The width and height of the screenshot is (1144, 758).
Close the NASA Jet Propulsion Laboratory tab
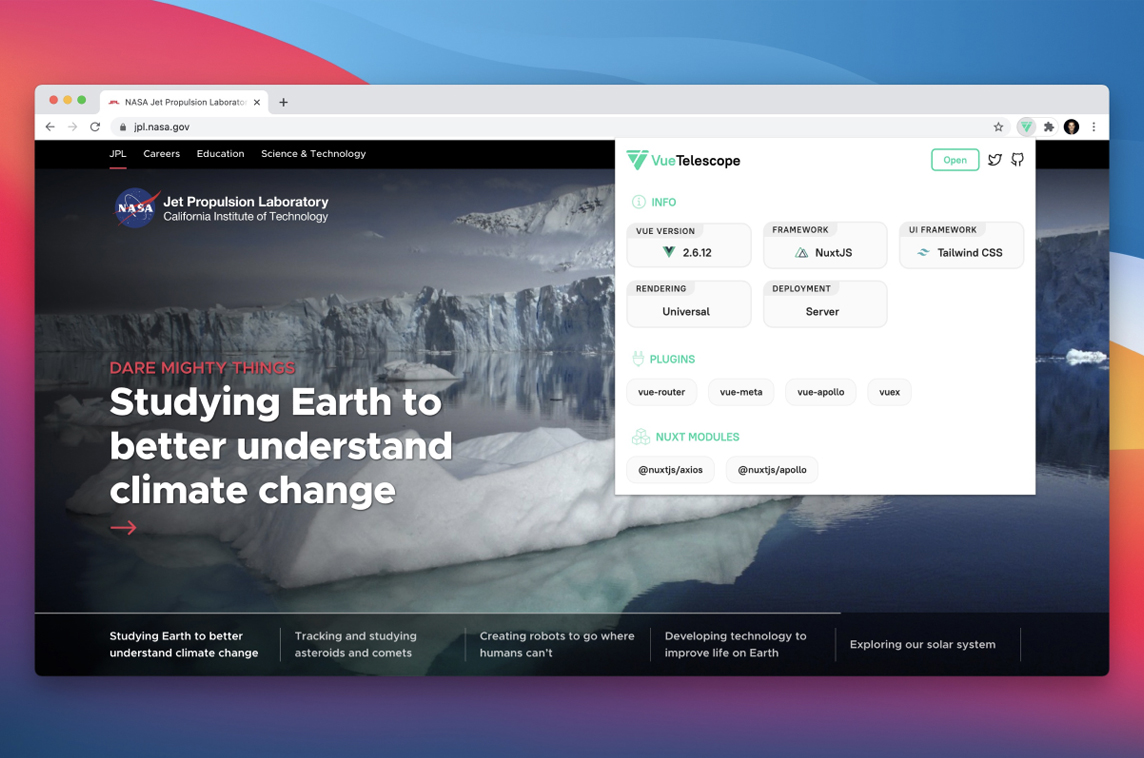257,102
